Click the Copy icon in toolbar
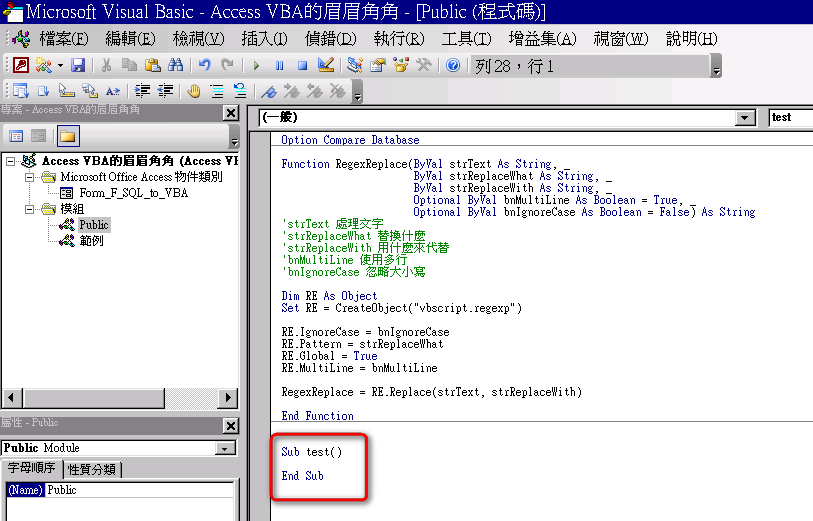The height and width of the screenshot is (521, 813). pos(129,65)
